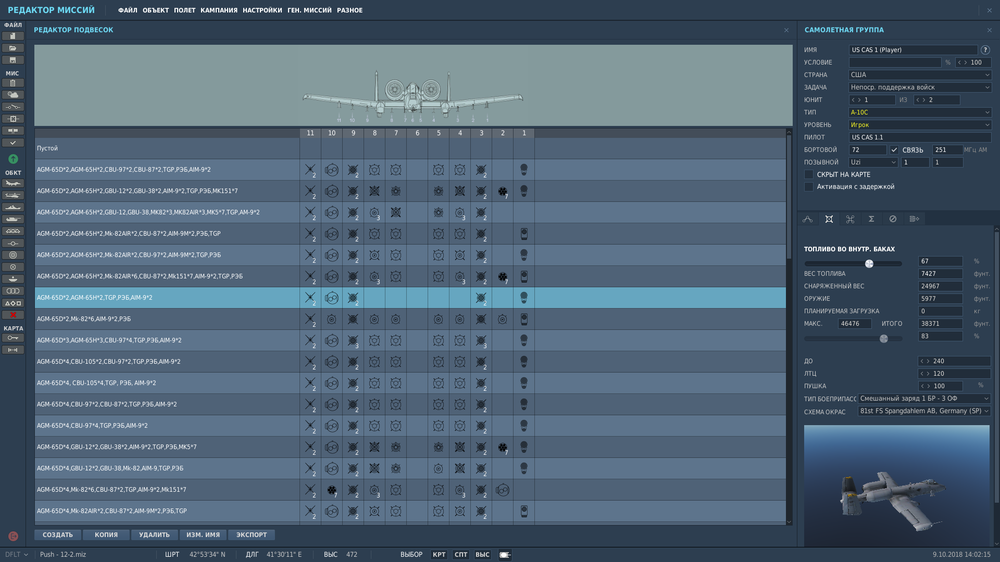Image resolution: width=1000 pixels, height=562 pixels.
Task: Toggle the small switch icon after ВЫС in status bar
Action: click(504, 555)
